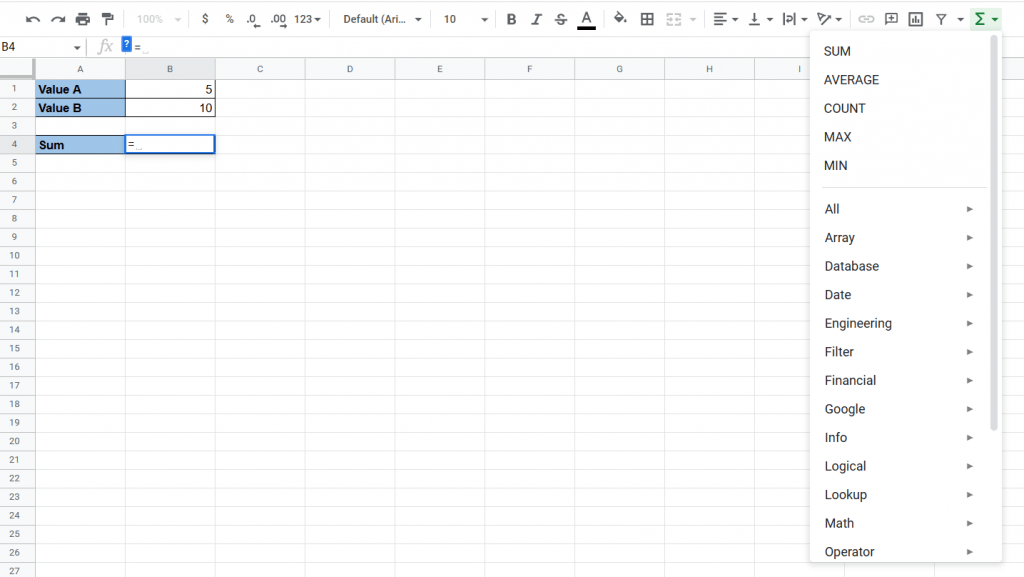Open the text color picker
This screenshot has height=577, width=1024.
(x=586, y=18)
